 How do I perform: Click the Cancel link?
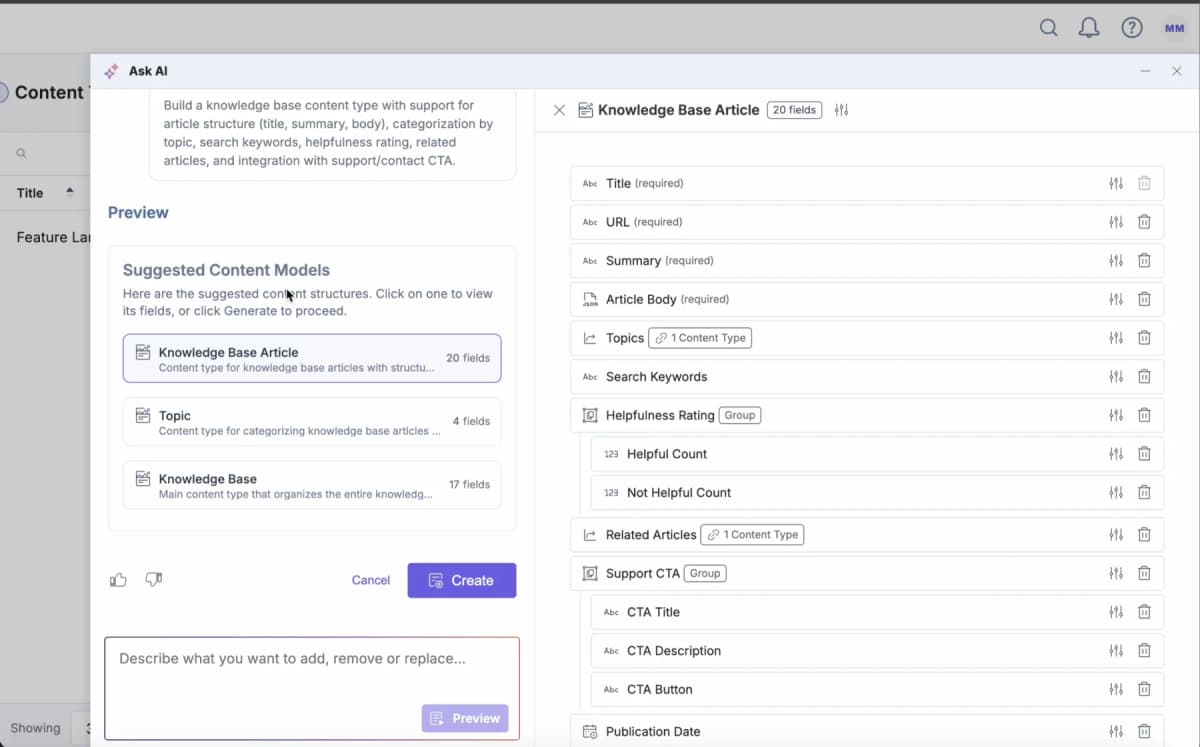[370, 580]
